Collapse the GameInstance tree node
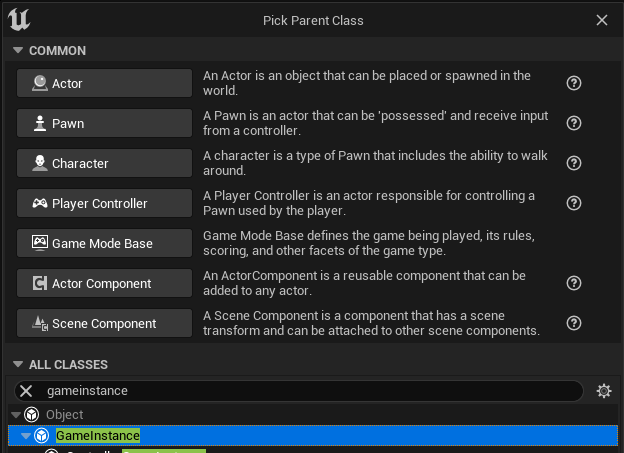The image size is (624, 453). [x=26, y=436]
